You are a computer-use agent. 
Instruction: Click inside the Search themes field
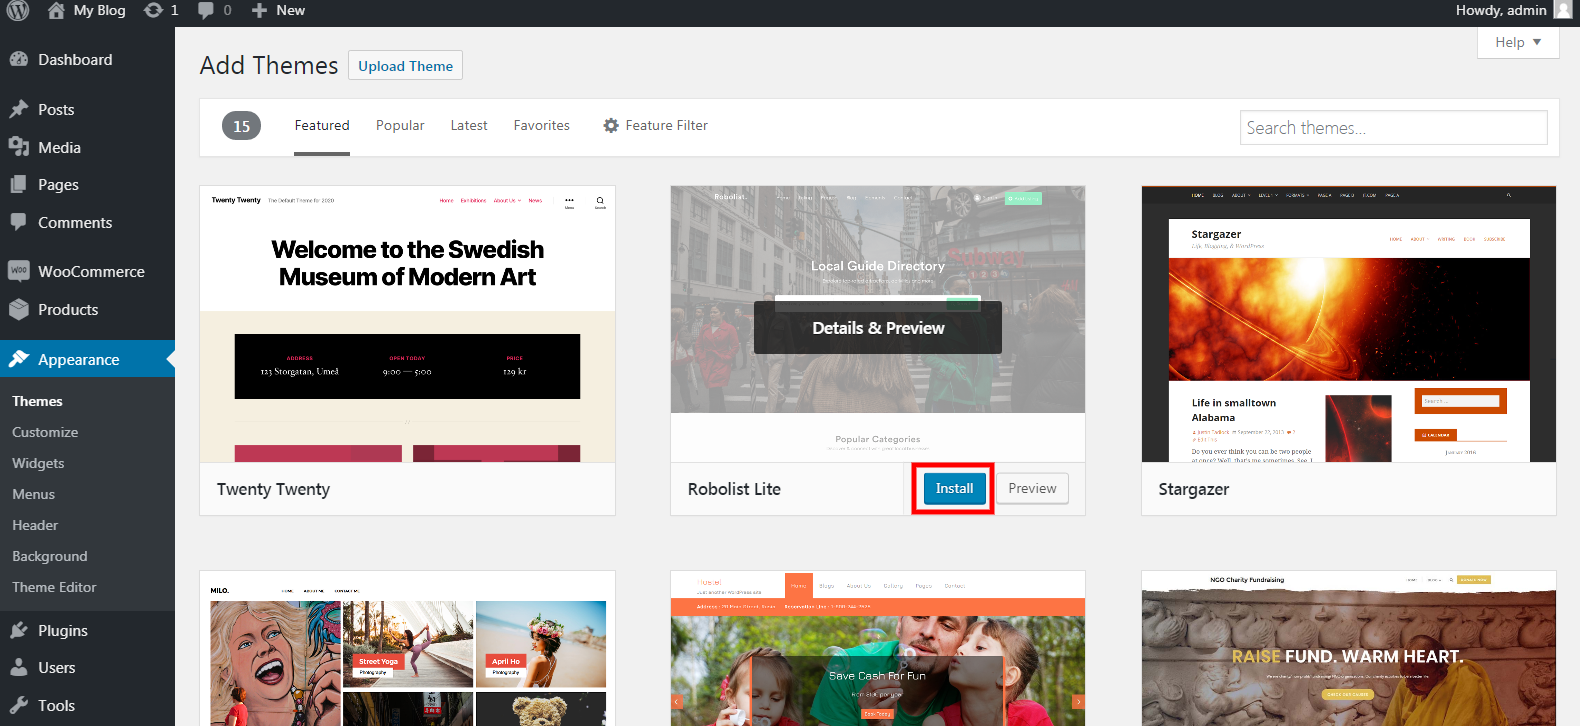pyautogui.click(x=1394, y=127)
